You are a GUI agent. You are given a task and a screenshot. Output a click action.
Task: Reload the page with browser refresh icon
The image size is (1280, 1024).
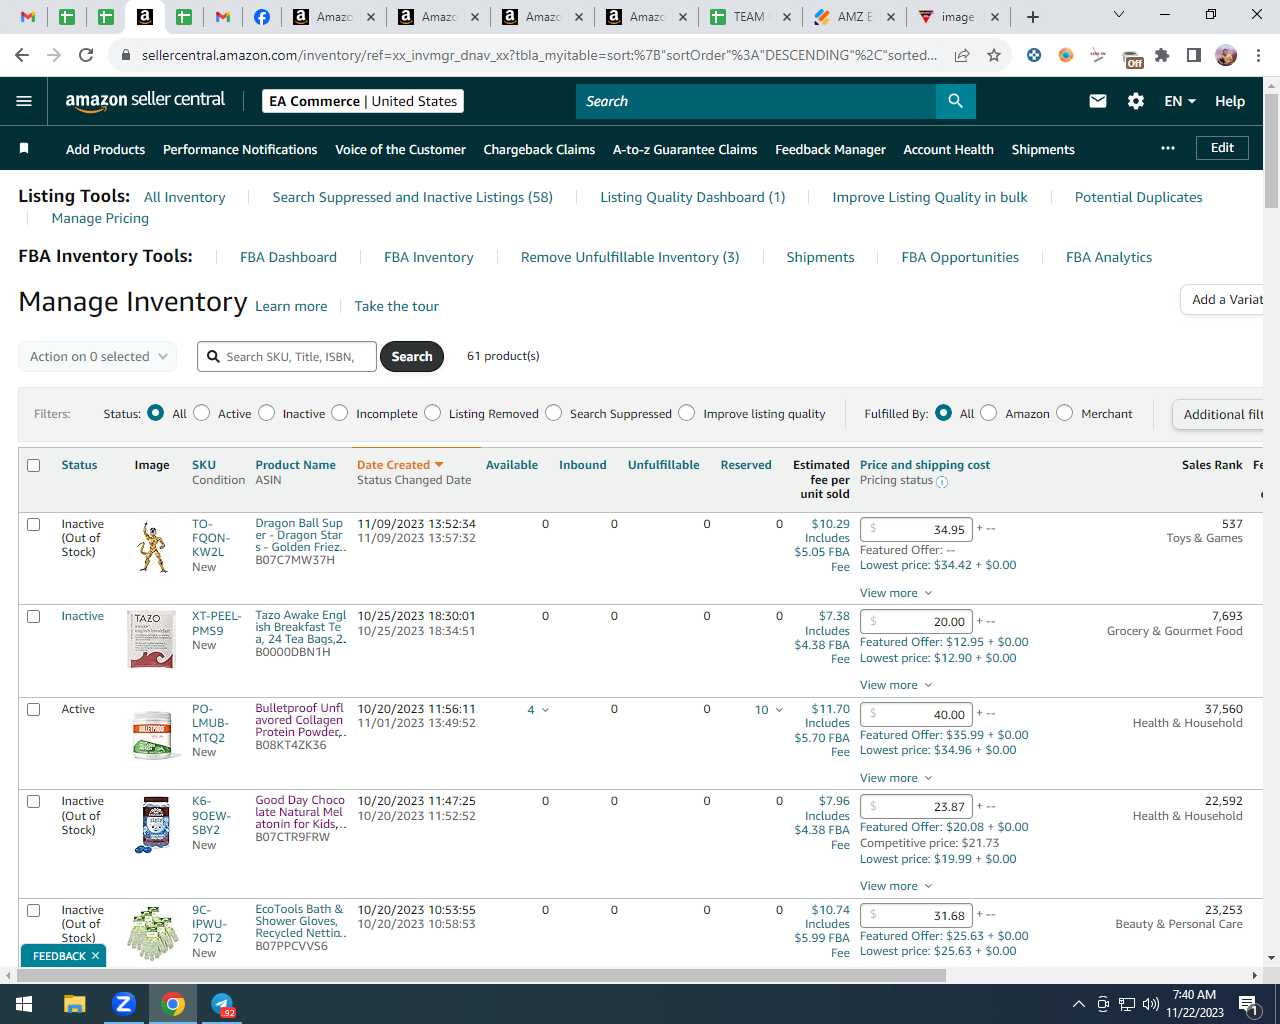(x=86, y=55)
